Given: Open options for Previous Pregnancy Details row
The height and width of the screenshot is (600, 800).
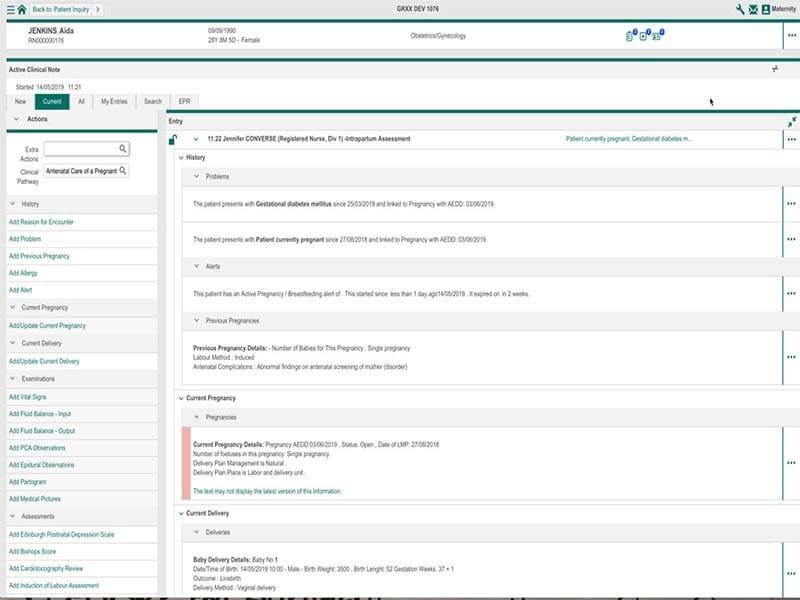Looking at the screenshot, I should coord(791,357).
